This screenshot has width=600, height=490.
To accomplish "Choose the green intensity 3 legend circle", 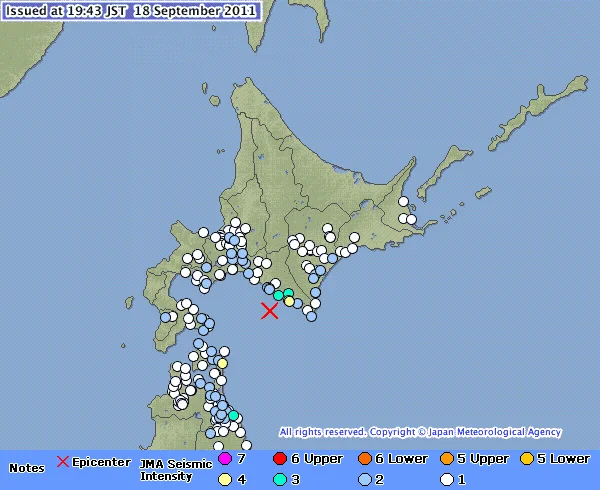I will point(280,479).
